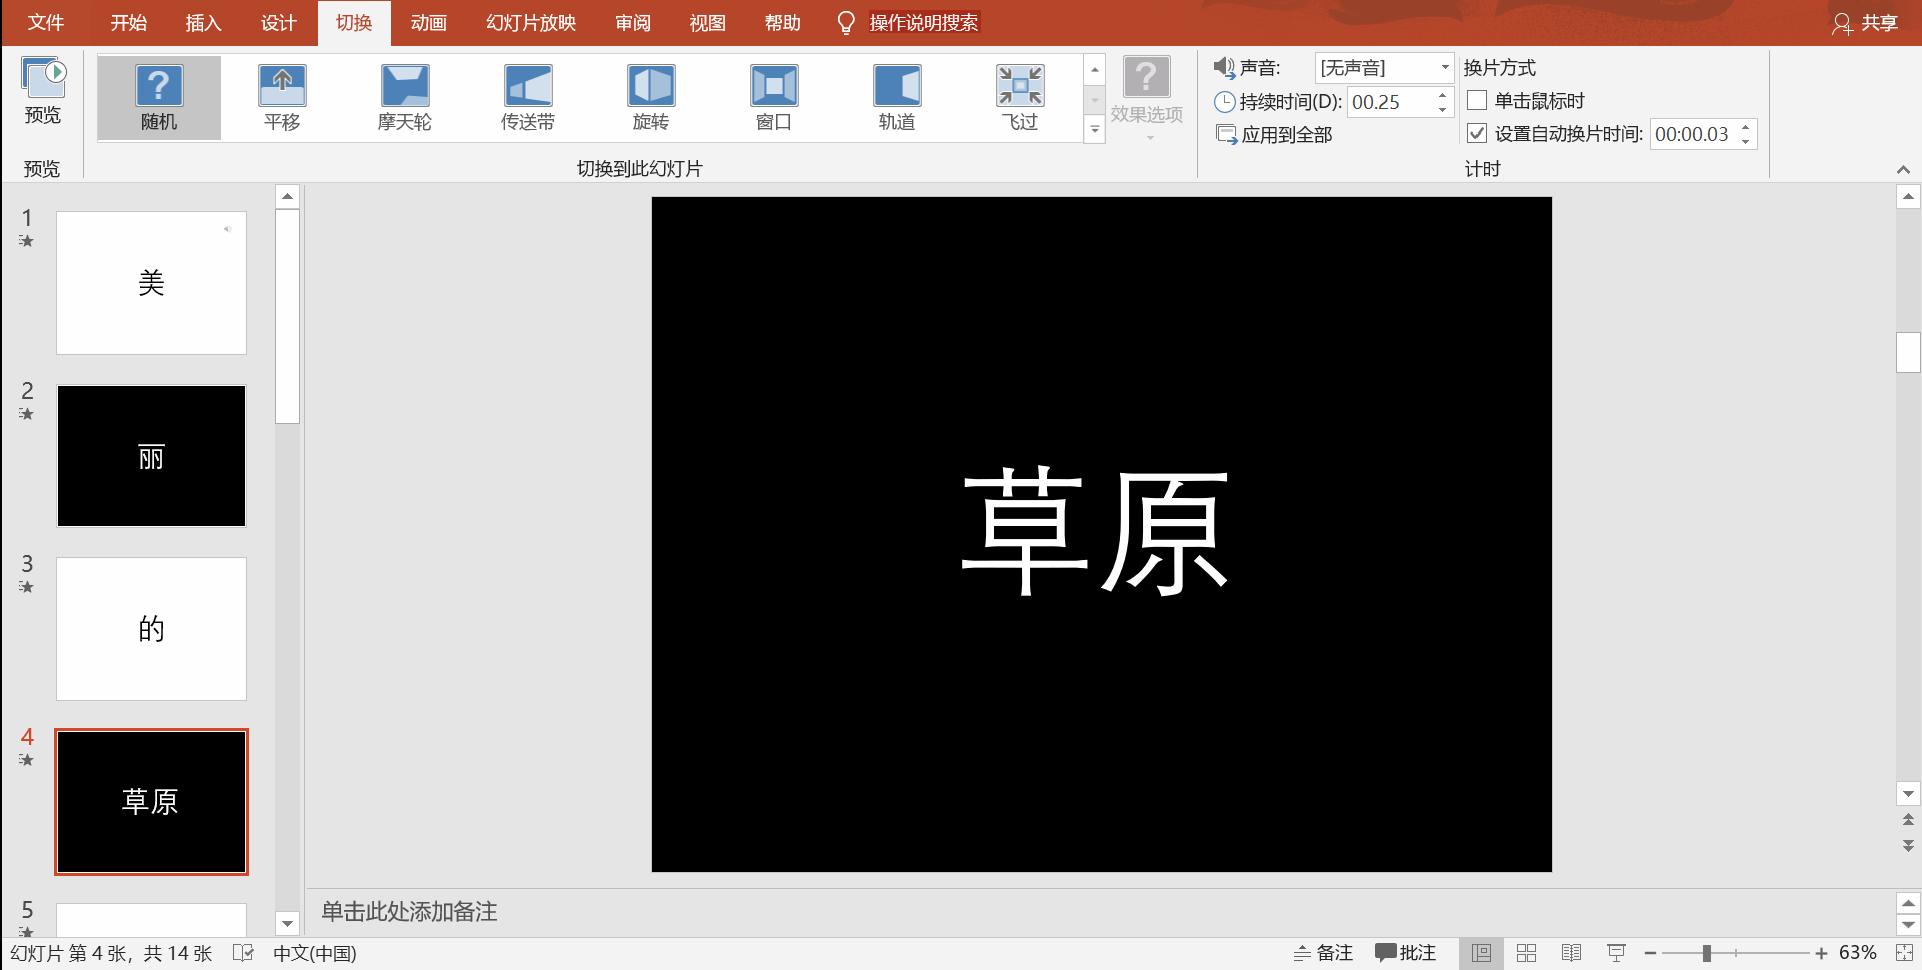Open the 幻灯片放映 (Slide Show) tab
Screen dimensions: 1922x970
[x=529, y=22]
